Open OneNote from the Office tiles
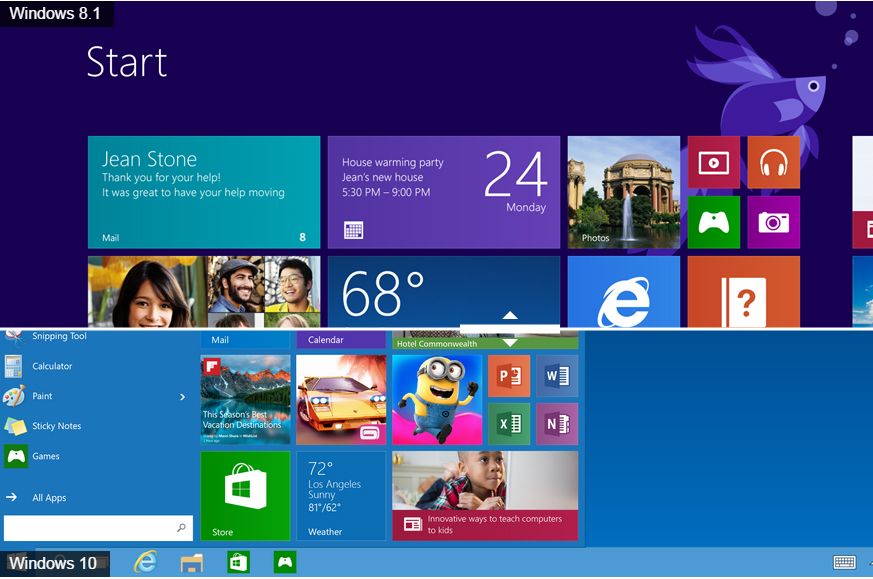 coord(557,424)
